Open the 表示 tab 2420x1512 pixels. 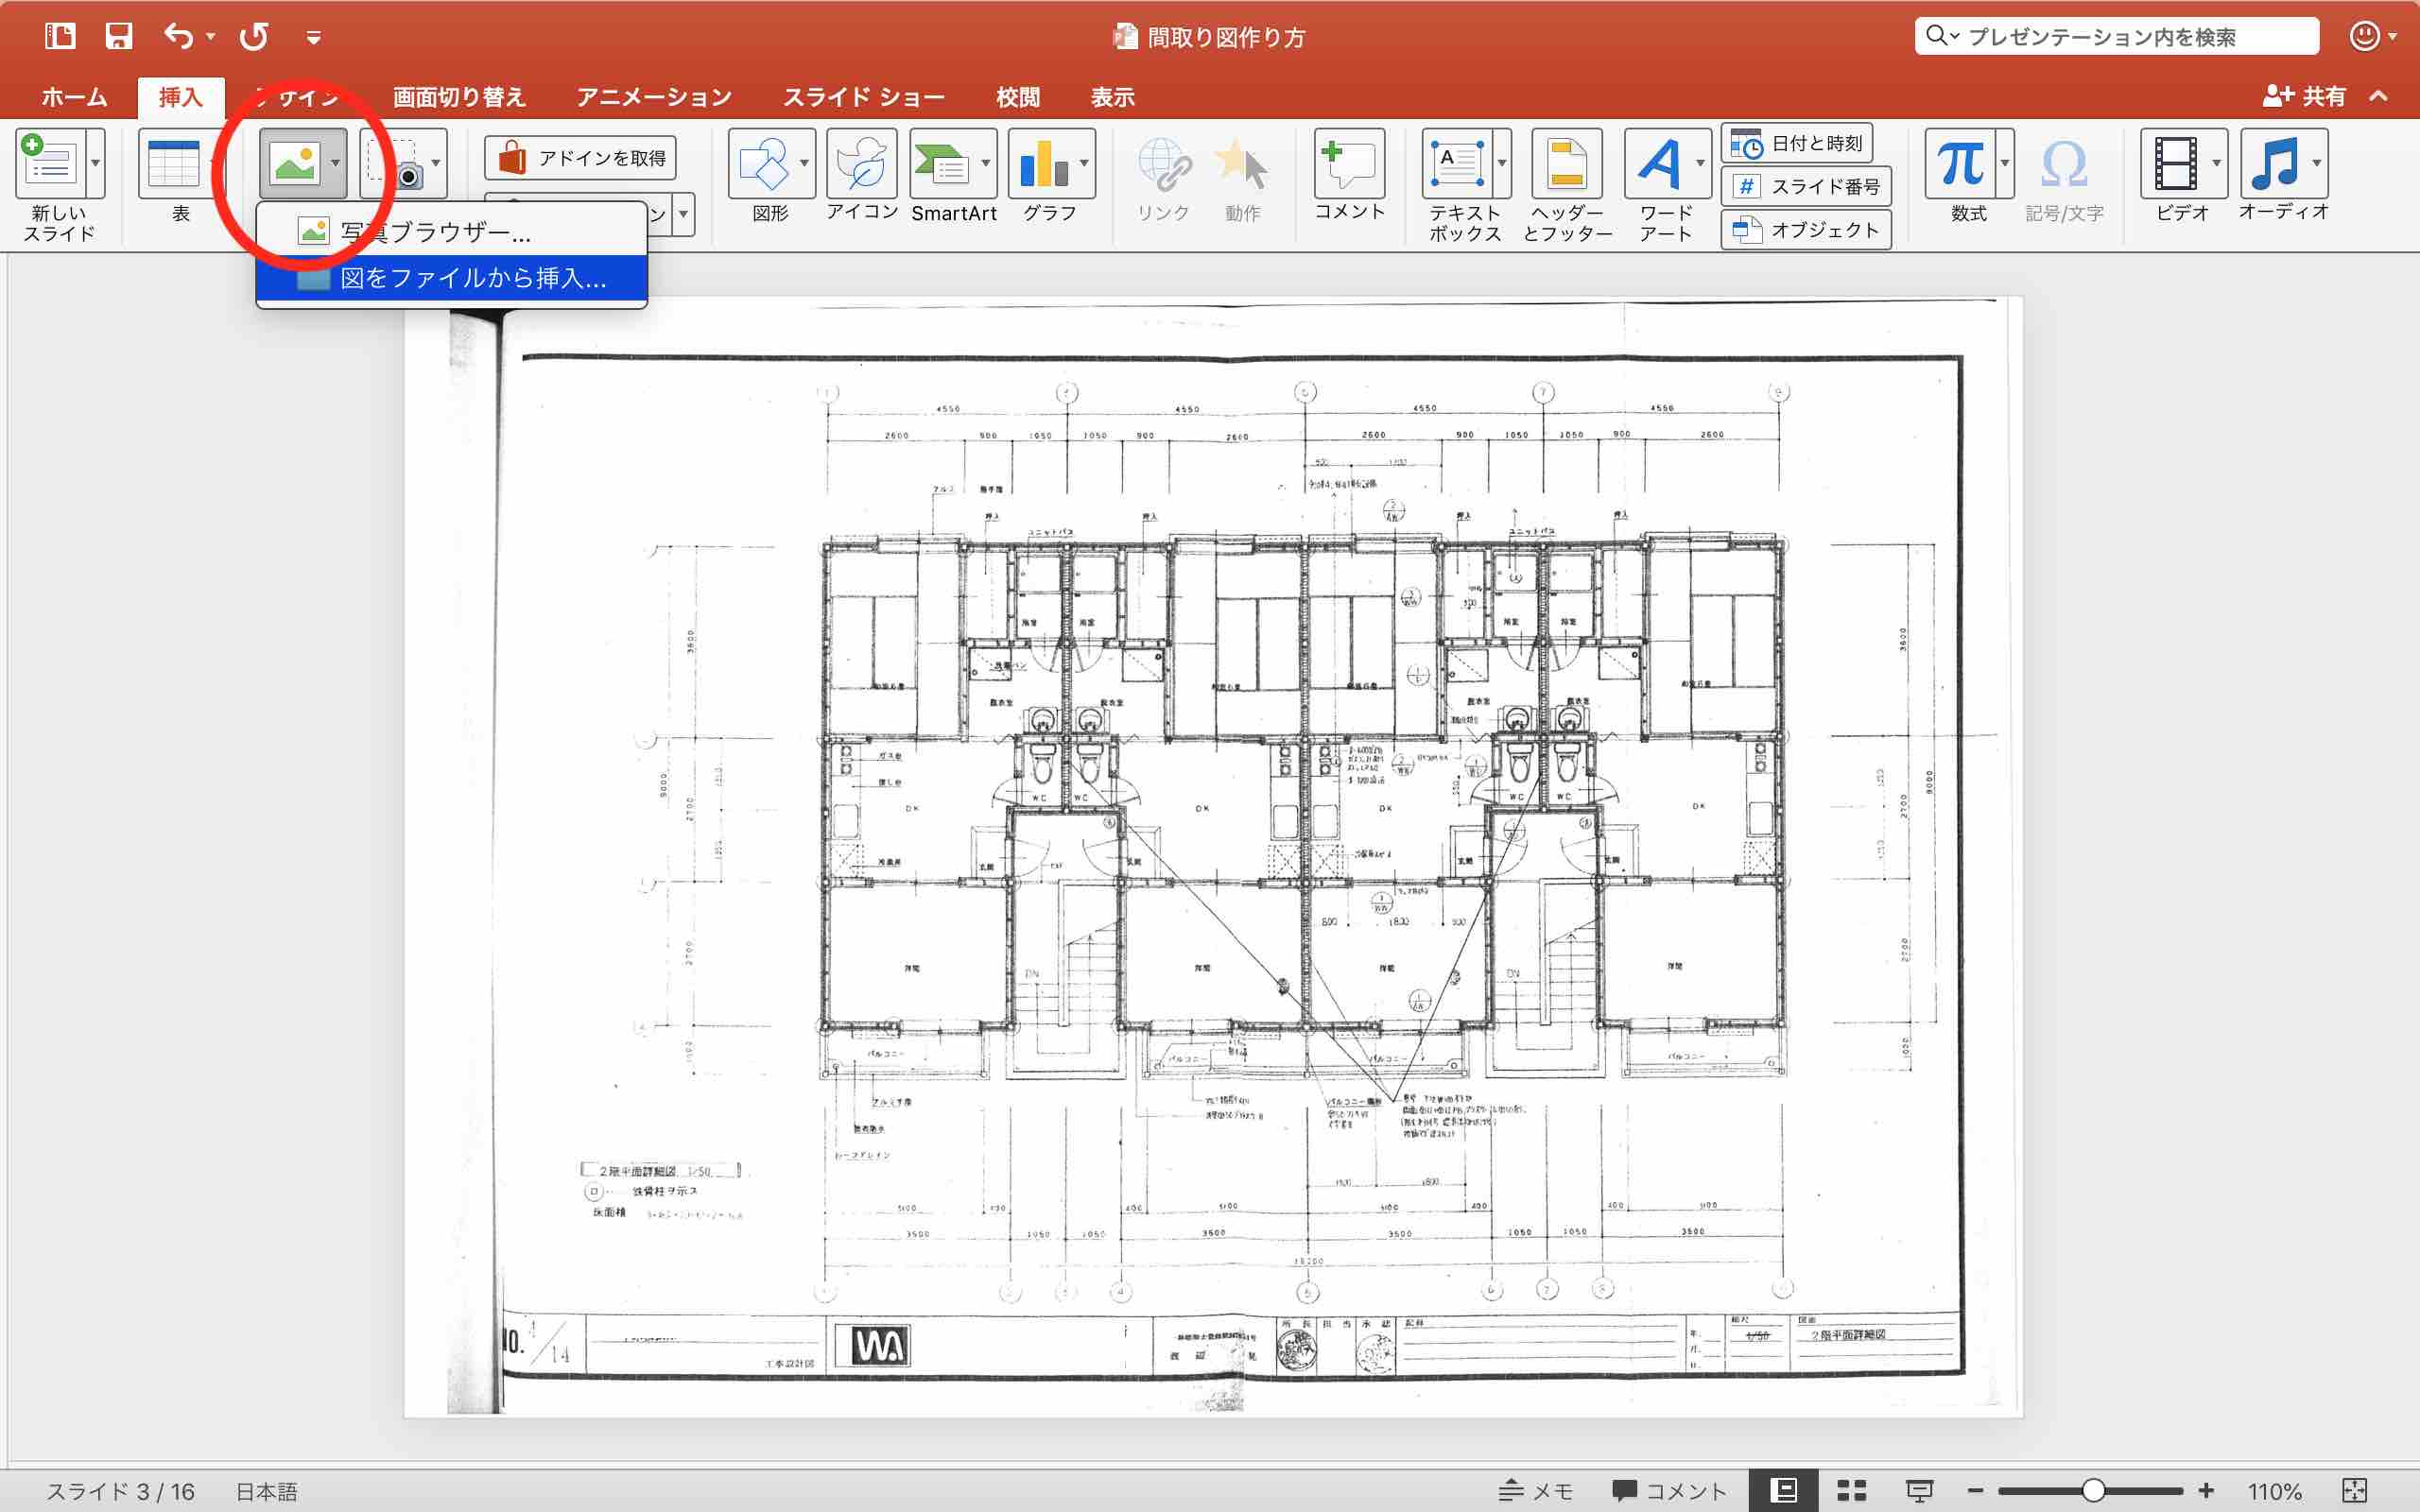click(1112, 97)
